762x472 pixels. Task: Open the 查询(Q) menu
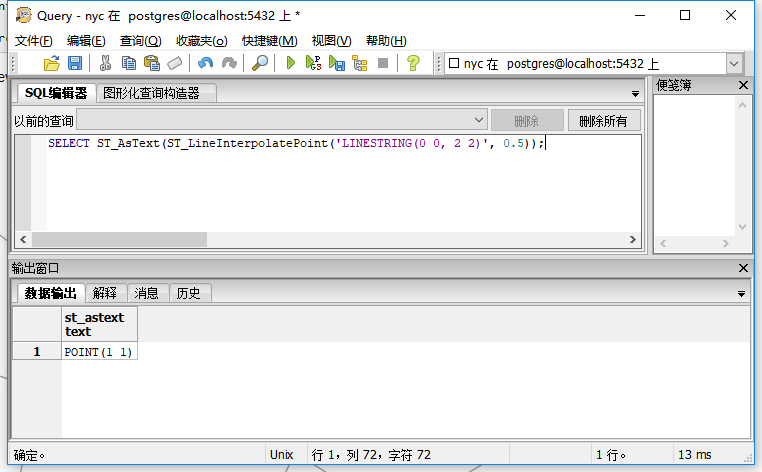[x=140, y=41]
